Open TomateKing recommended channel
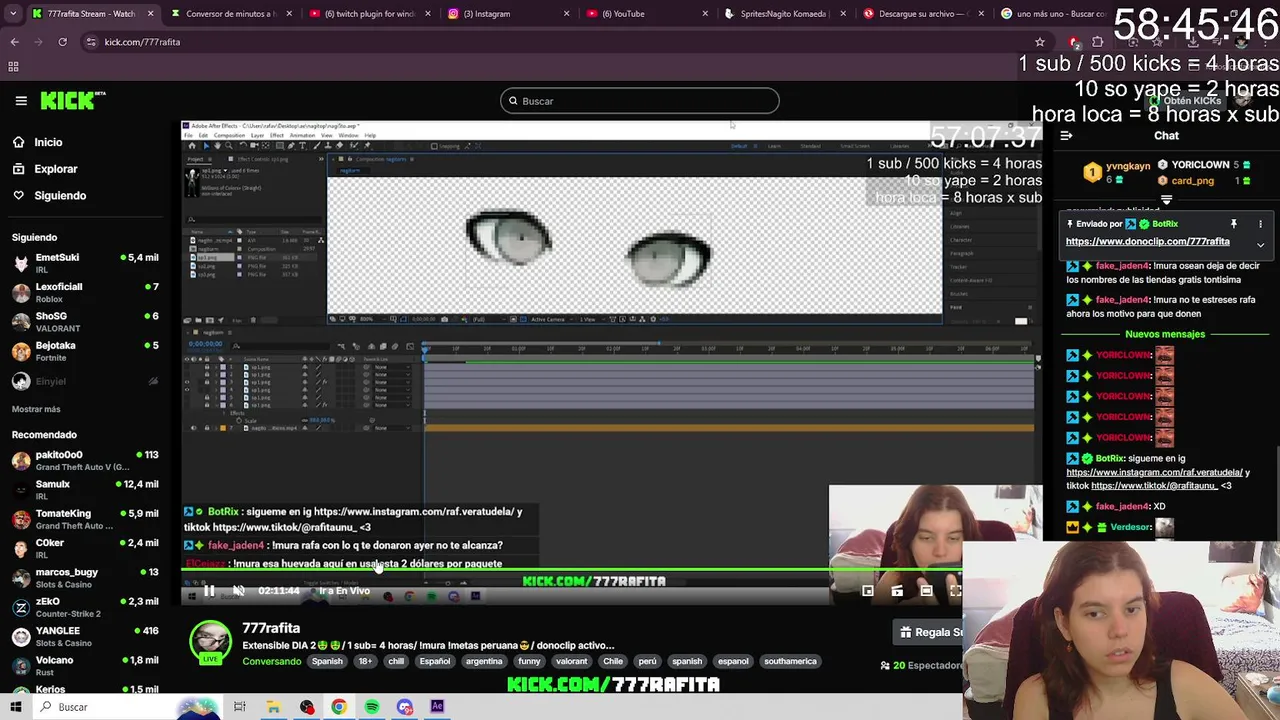Screen dimensions: 1280x720 [85, 519]
